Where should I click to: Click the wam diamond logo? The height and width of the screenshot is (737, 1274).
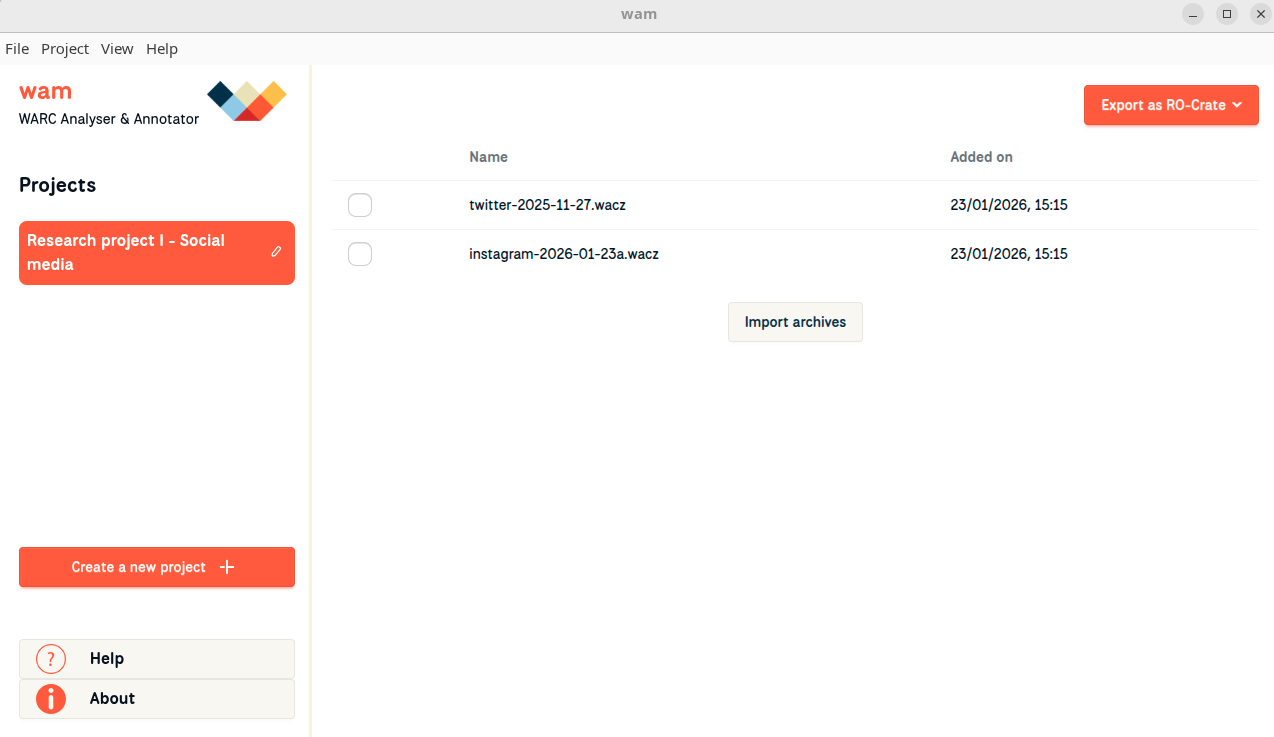click(247, 100)
